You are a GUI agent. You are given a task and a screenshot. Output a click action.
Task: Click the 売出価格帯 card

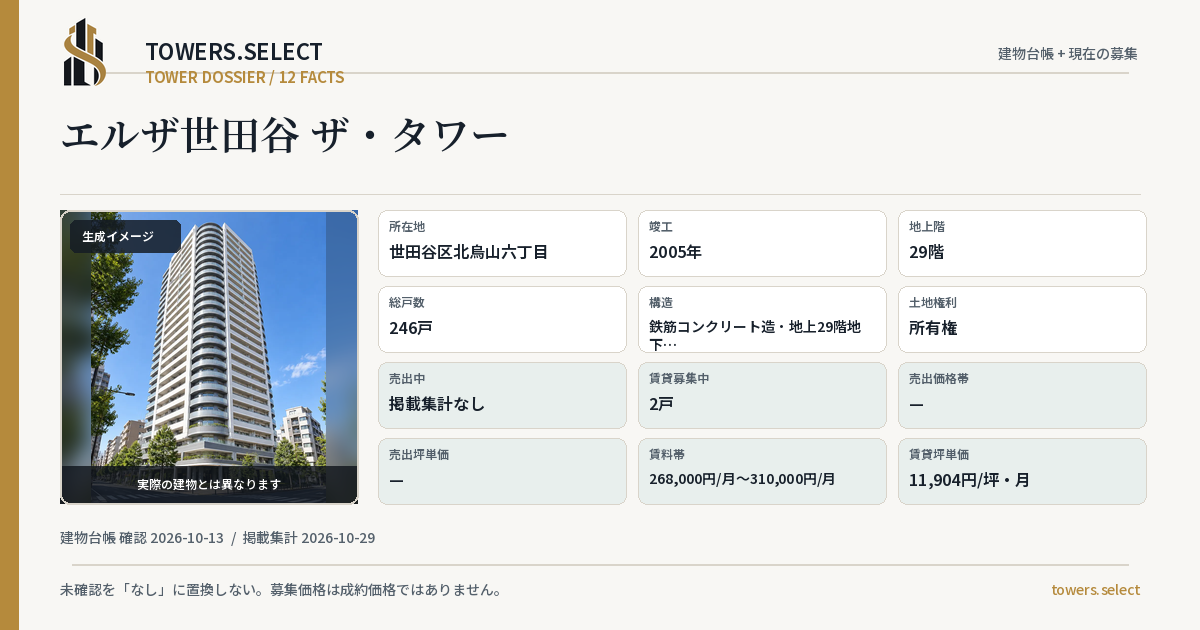click(1022, 395)
